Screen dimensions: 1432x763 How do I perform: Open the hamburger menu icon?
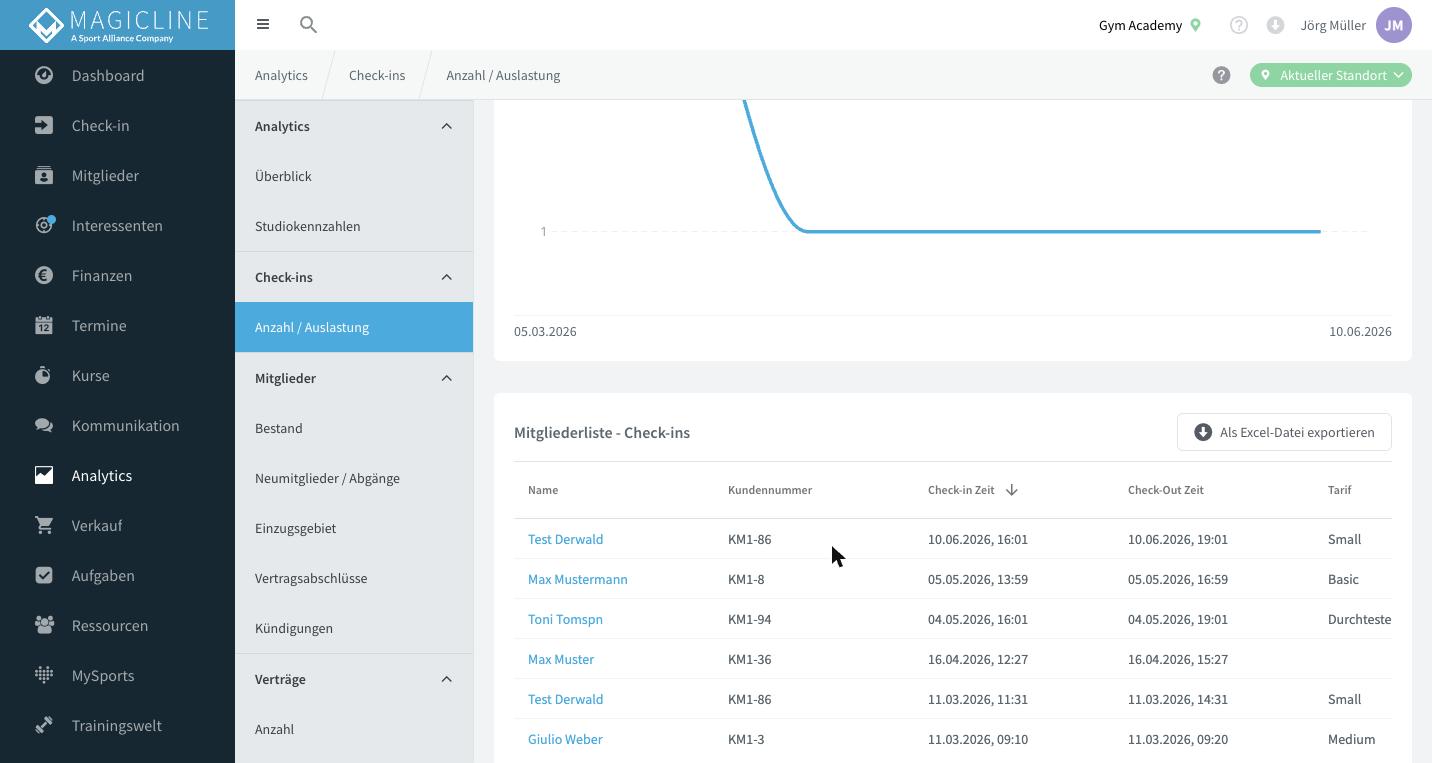(x=263, y=25)
